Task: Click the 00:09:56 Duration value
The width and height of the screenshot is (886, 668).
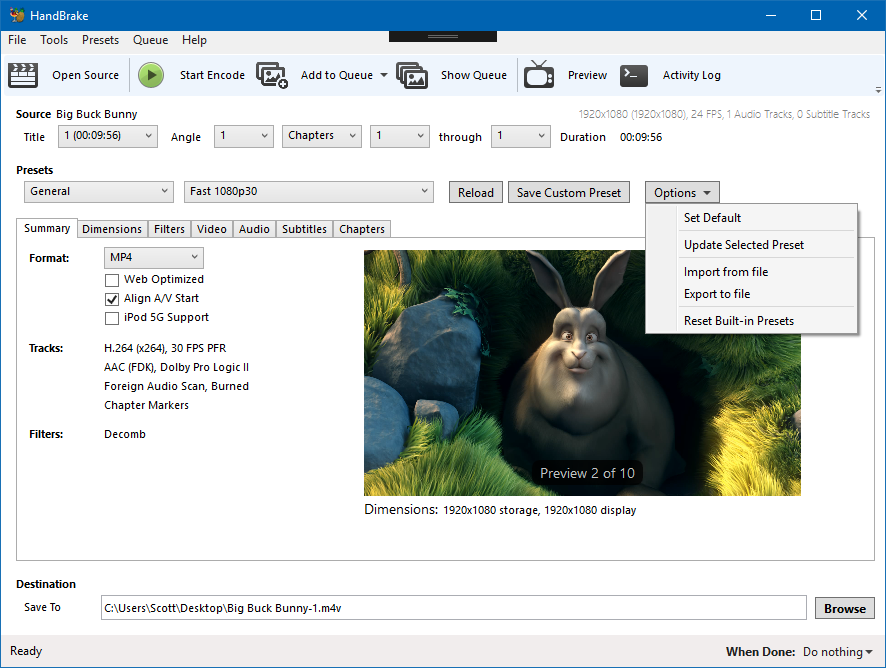Action: point(641,137)
